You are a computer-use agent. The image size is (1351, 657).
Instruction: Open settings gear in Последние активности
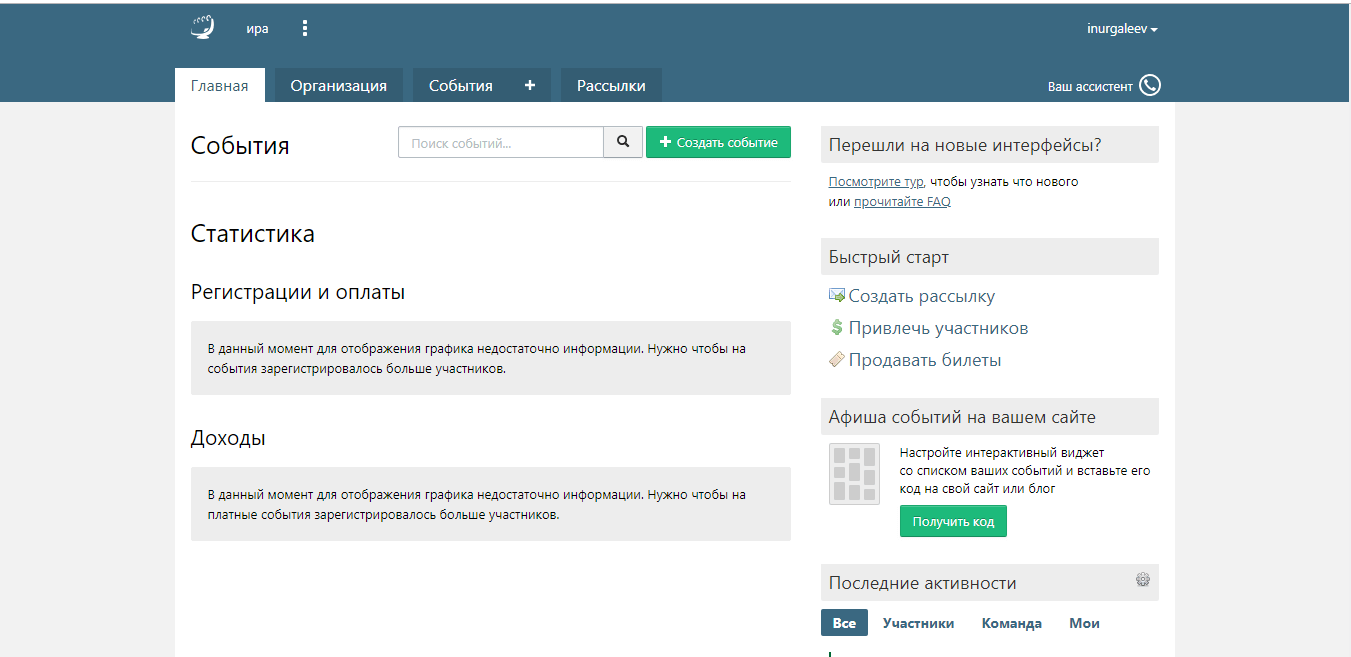tap(1143, 580)
